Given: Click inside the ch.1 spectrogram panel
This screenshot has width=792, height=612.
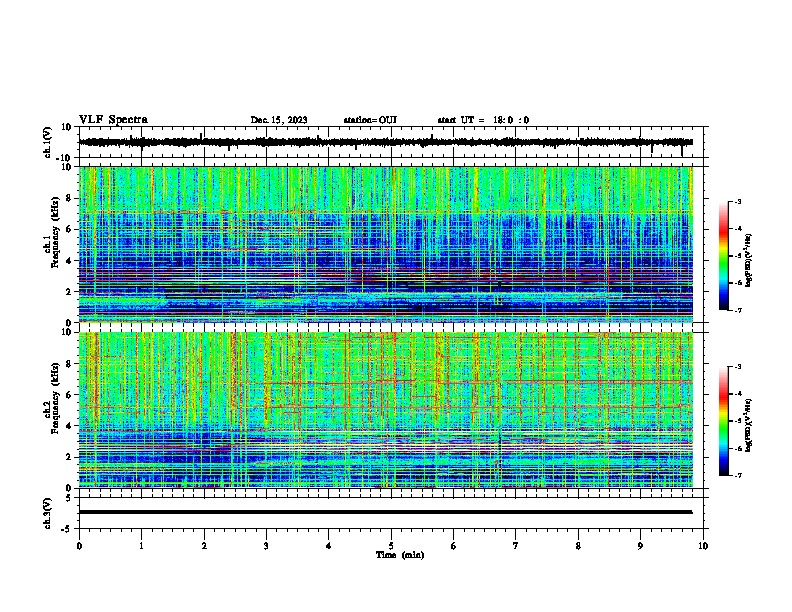Looking at the screenshot, I should pos(386,244).
